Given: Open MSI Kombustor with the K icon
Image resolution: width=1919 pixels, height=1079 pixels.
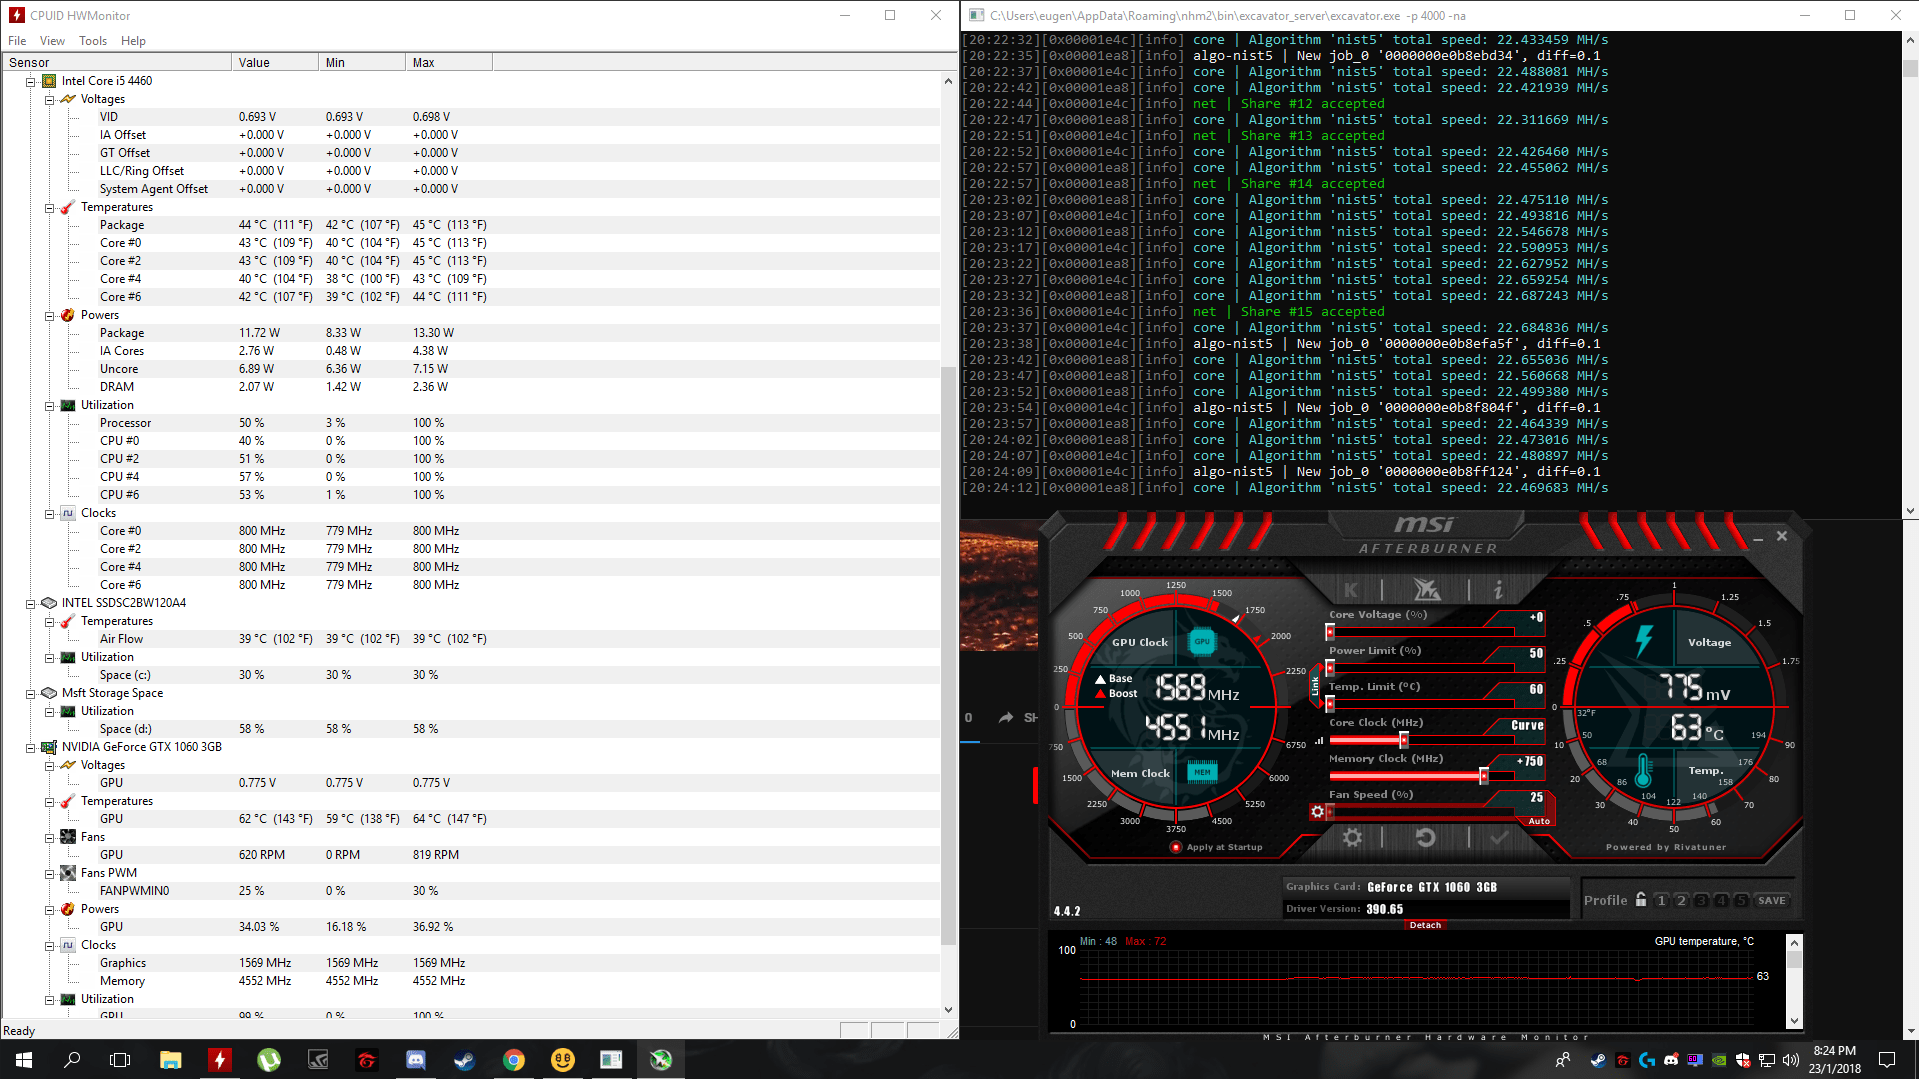Looking at the screenshot, I should coord(1353,590).
